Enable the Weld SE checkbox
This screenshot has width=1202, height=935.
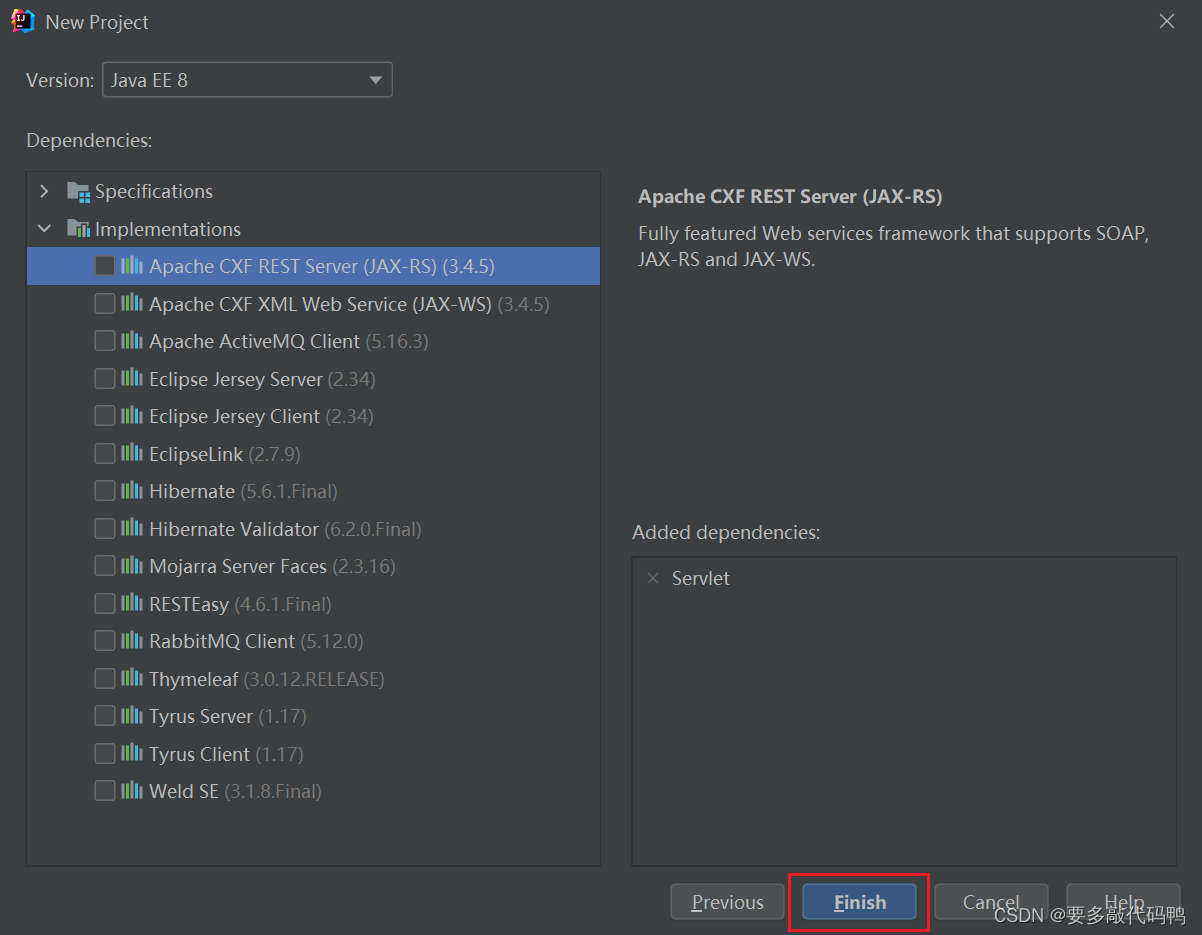tap(105, 791)
